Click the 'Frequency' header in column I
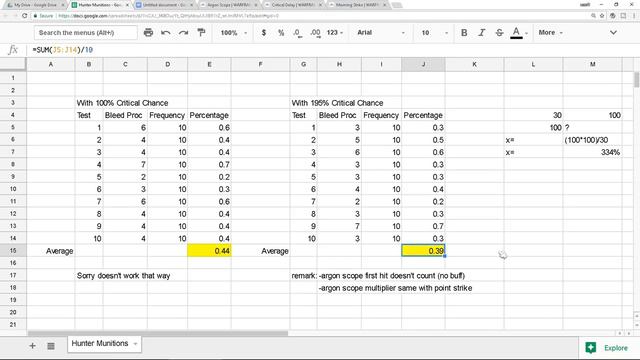This screenshot has height=360, width=640. coord(381,115)
